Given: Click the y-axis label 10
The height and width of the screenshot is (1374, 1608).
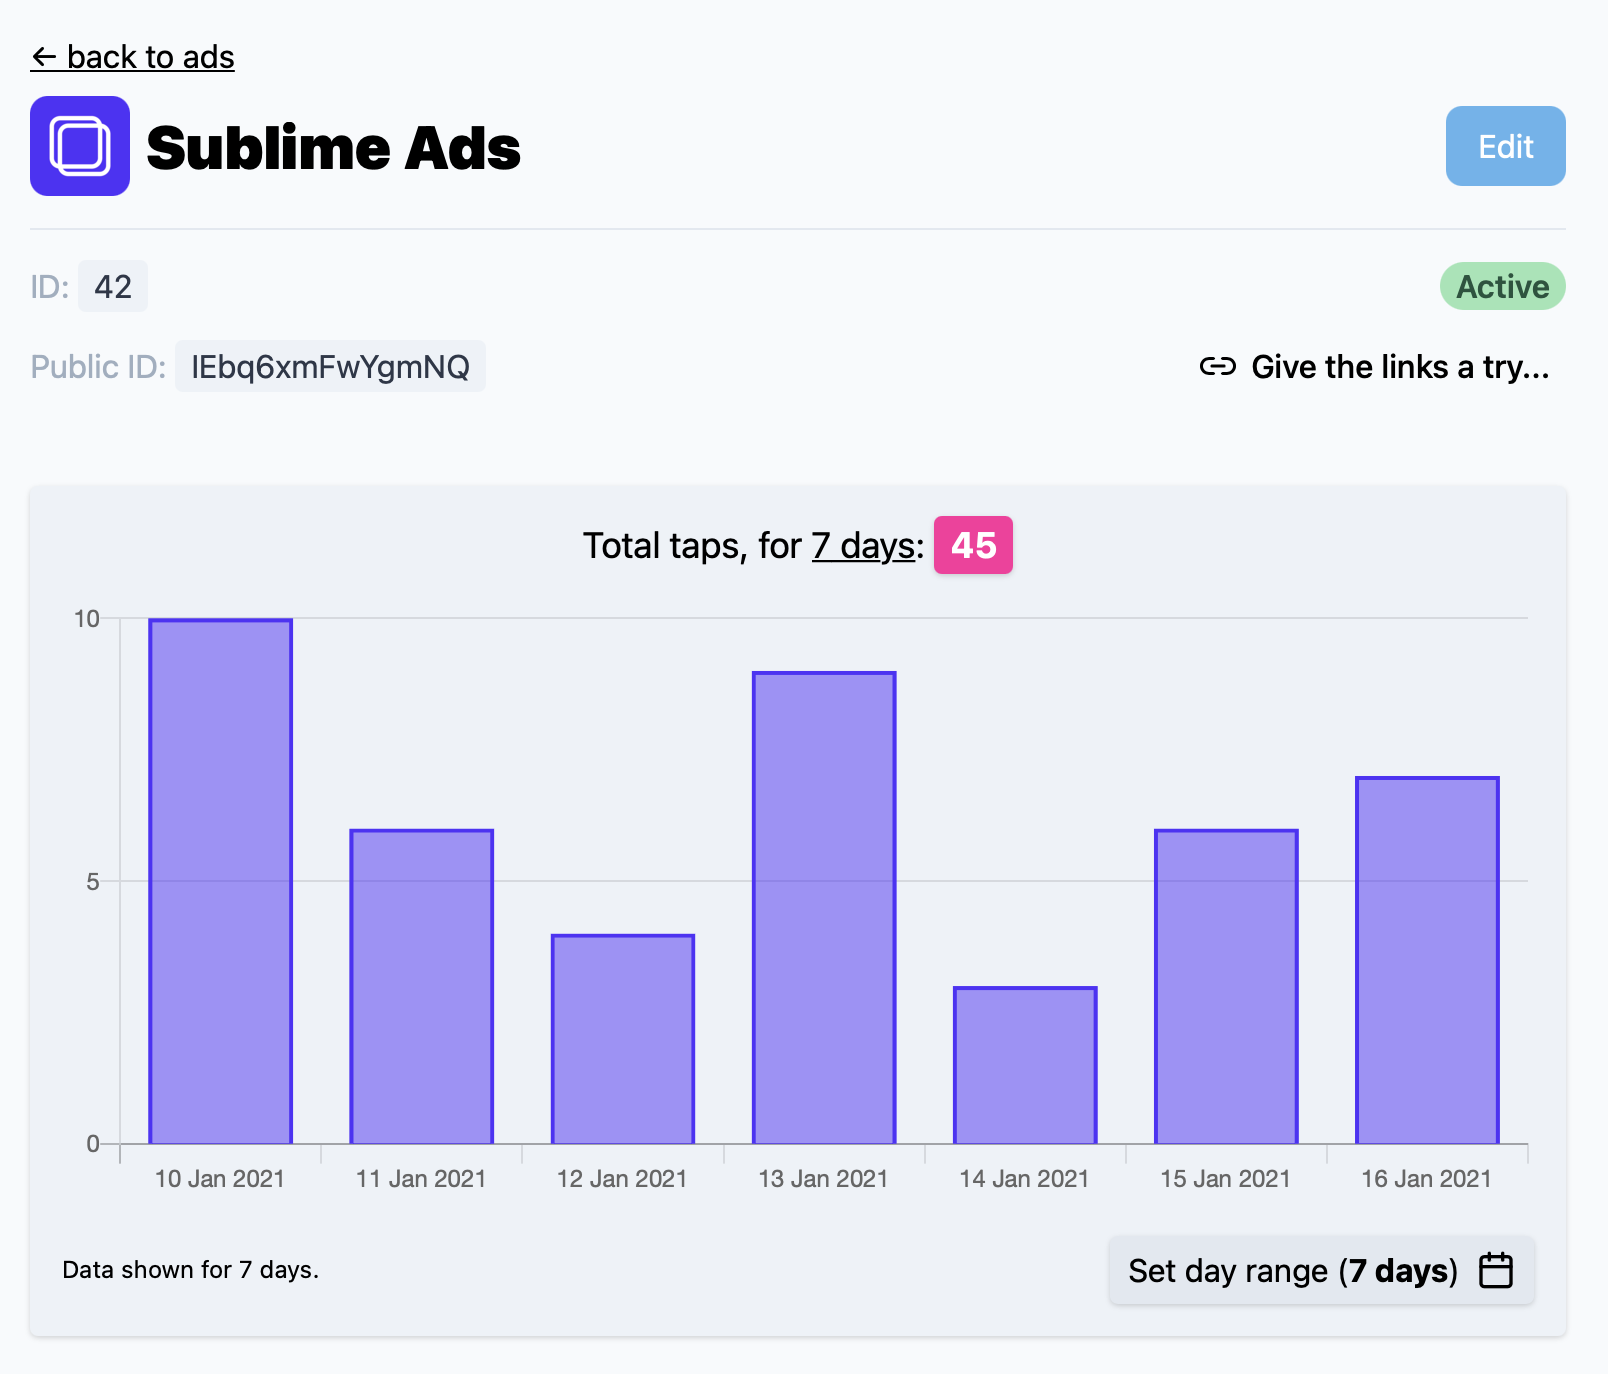Looking at the screenshot, I should point(87,619).
